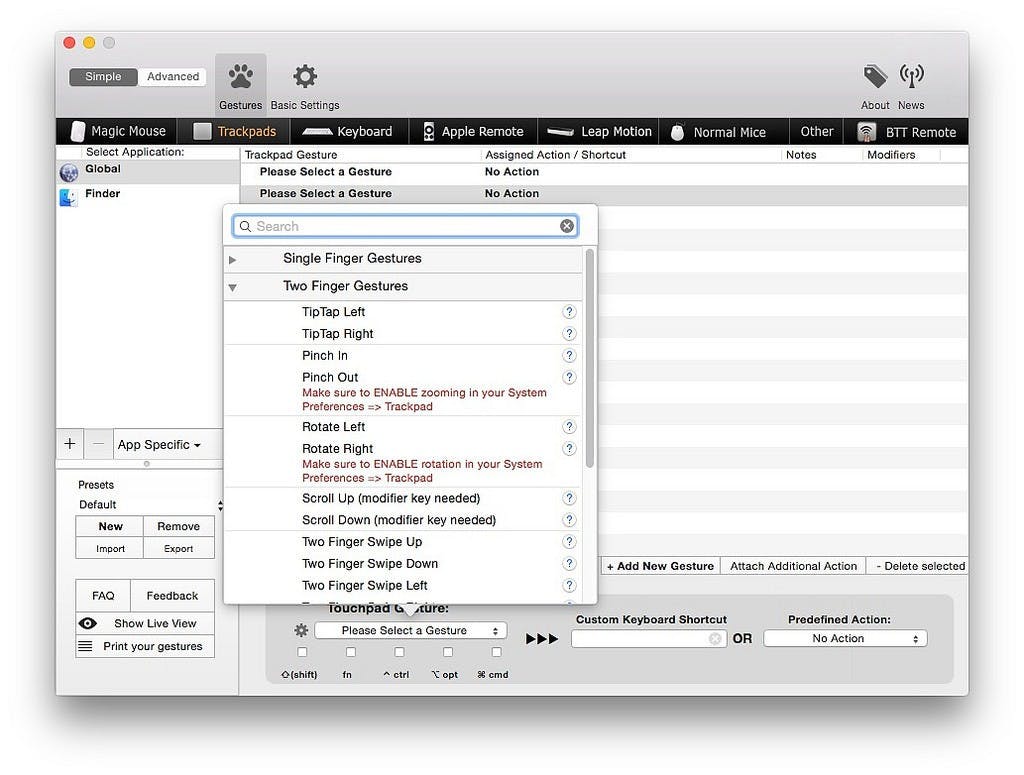
Task: Add an application with plus button
Action: pyautogui.click(x=70, y=444)
